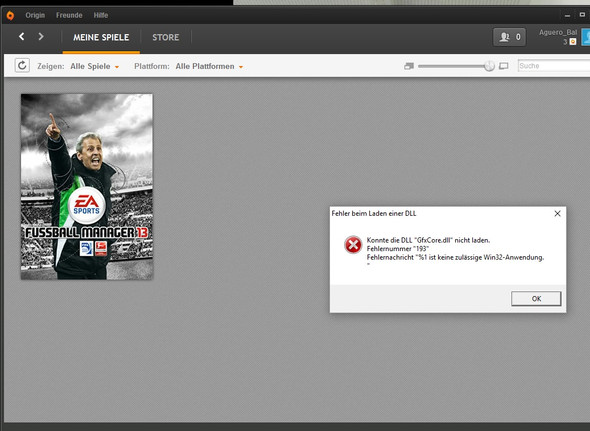This screenshot has width=590, height=431.
Task: Expand the Plattform: Alle Plattformen dropdown
Action: [x=209, y=66]
